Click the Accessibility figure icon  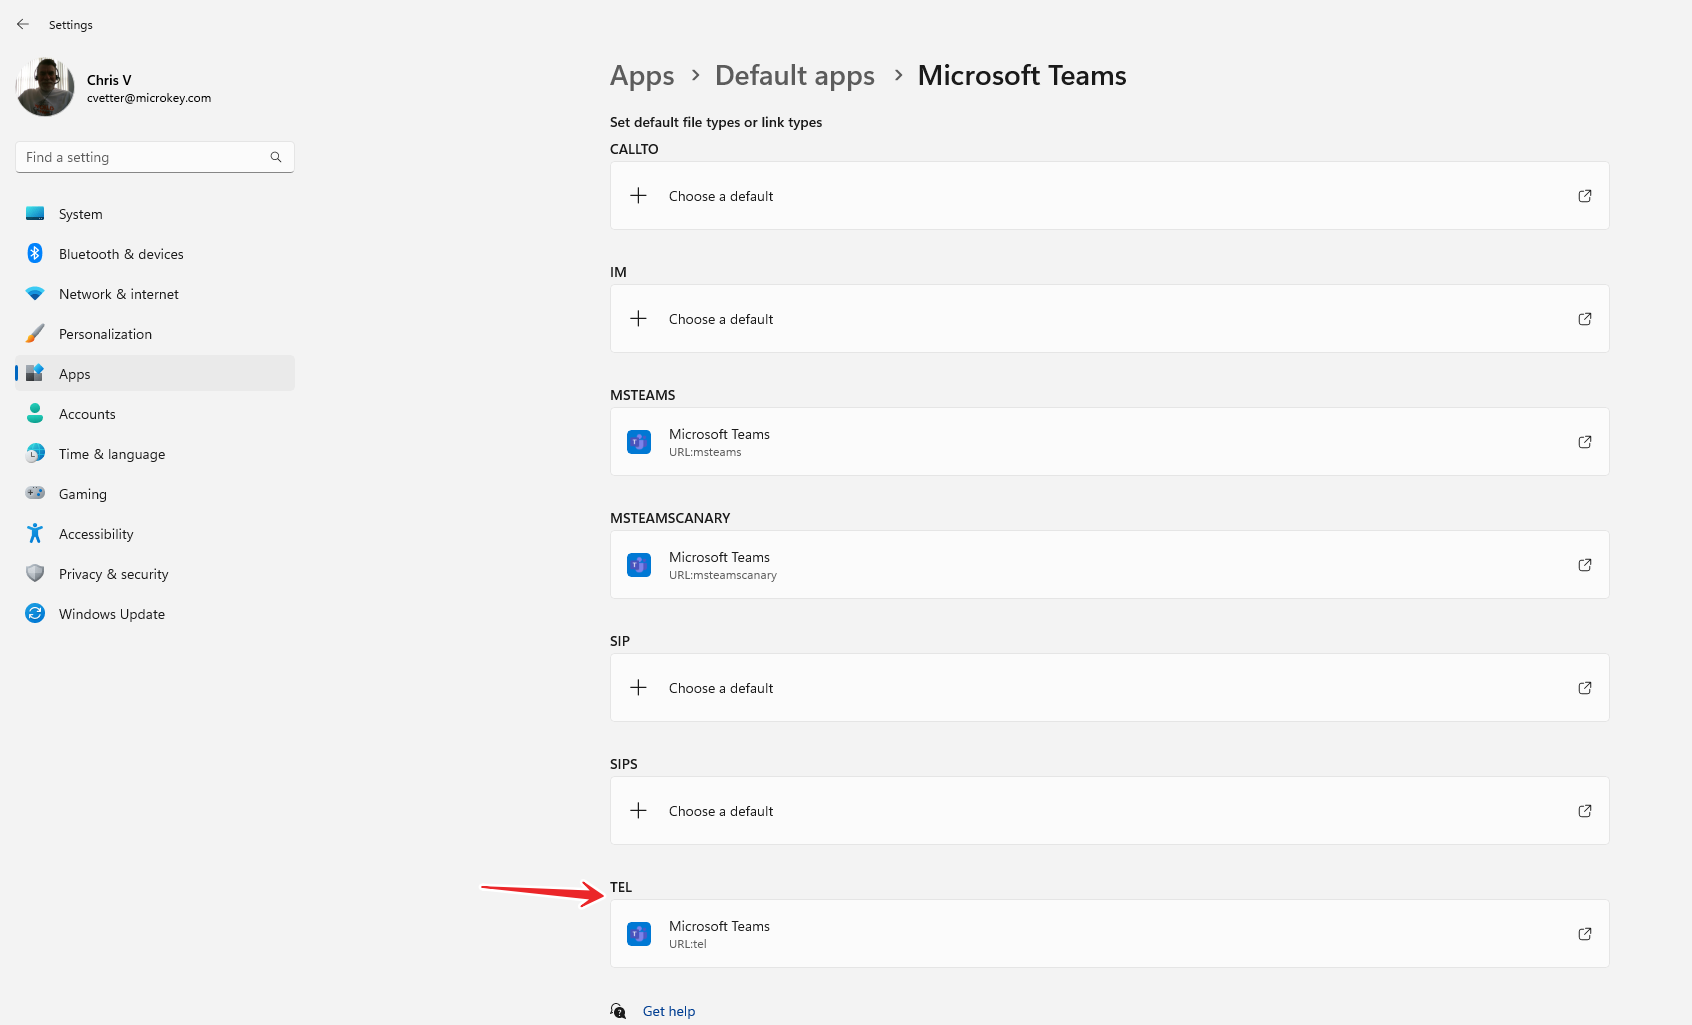pos(35,533)
